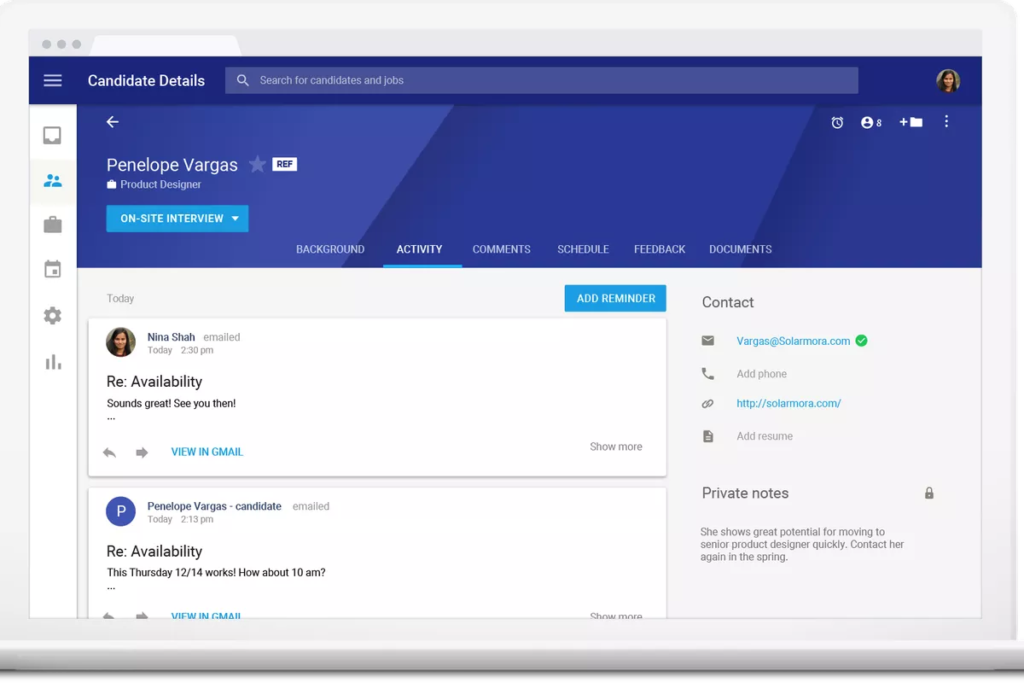The width and height of the screenshot is (1024, 683).
Task: Click 'Sounds great! See you then!' message
Action: tap(171, 404)
